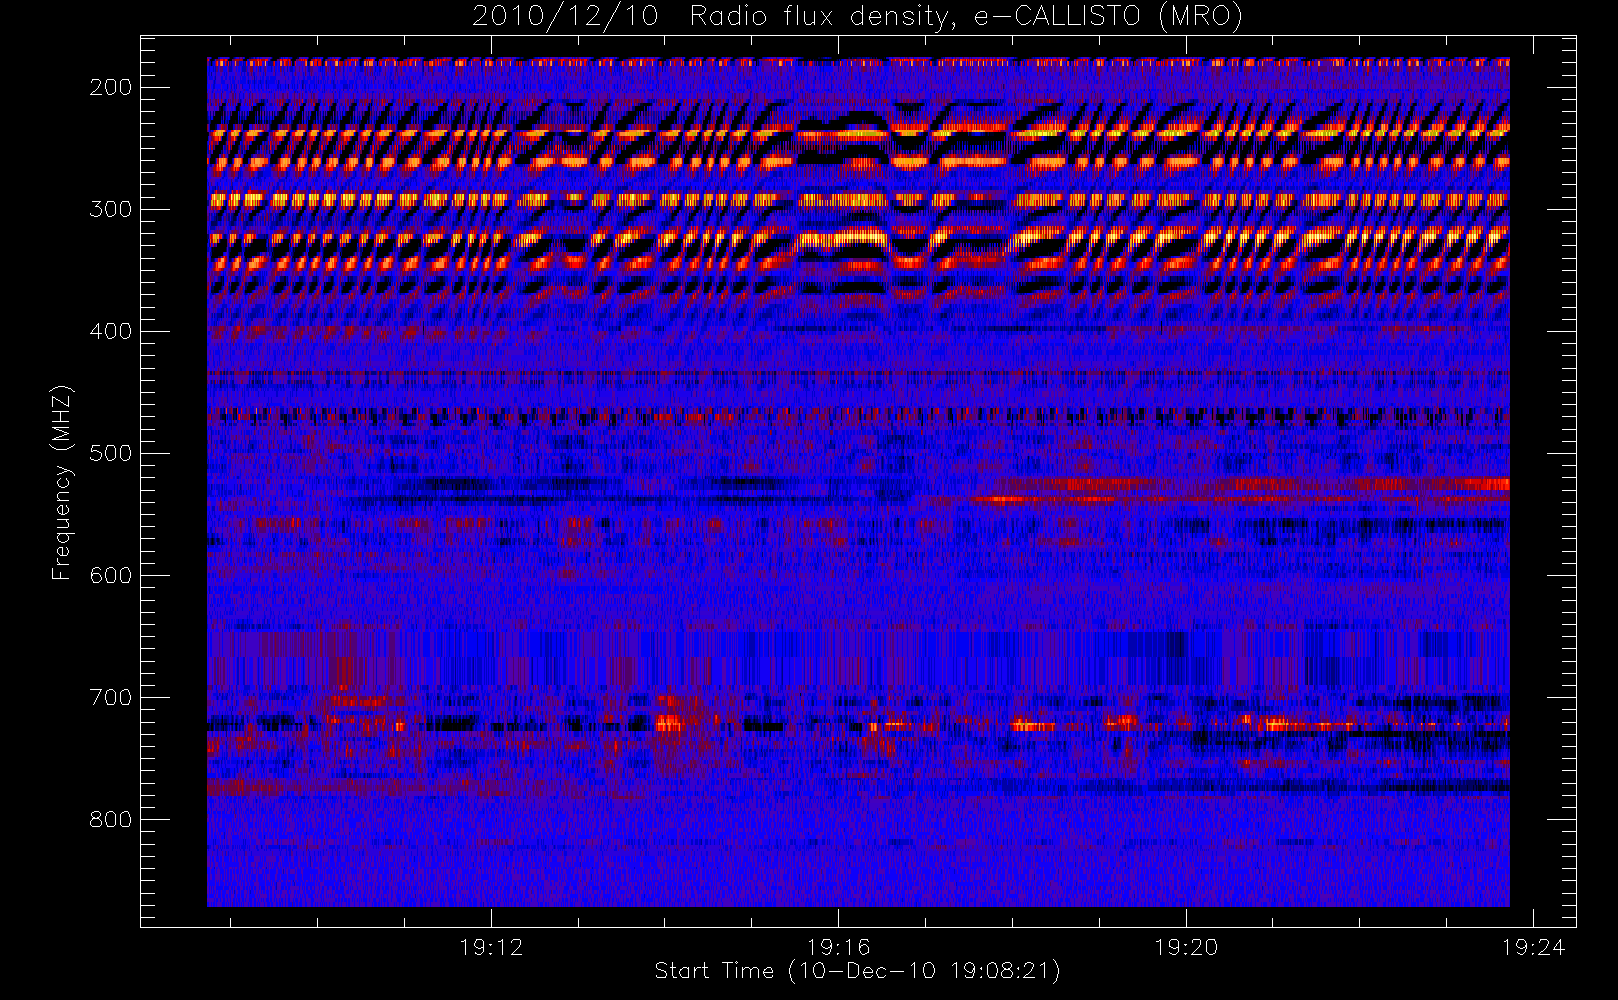Click the 200 frequency tick label
Screen dimensions: 1618x1000
(x=111, y=87)
